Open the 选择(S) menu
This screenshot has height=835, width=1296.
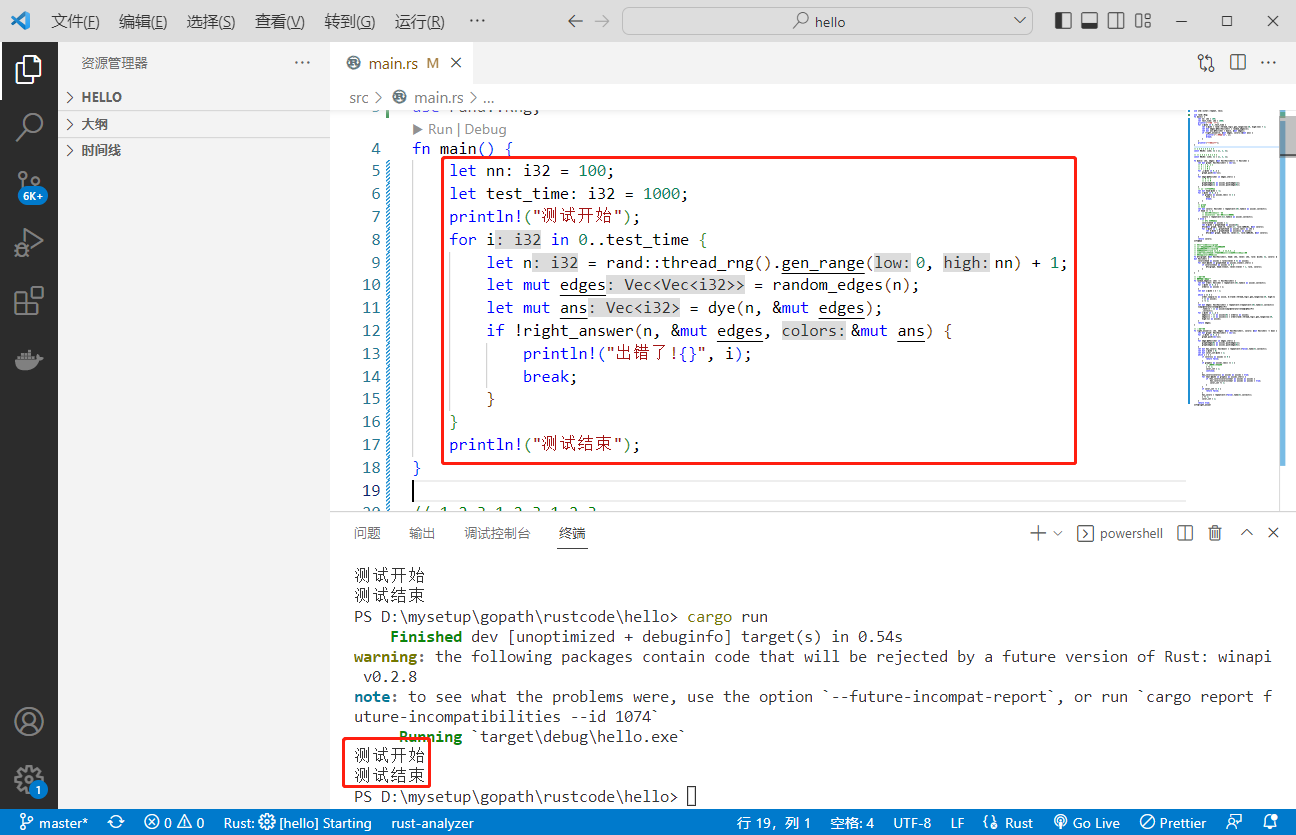211,21
